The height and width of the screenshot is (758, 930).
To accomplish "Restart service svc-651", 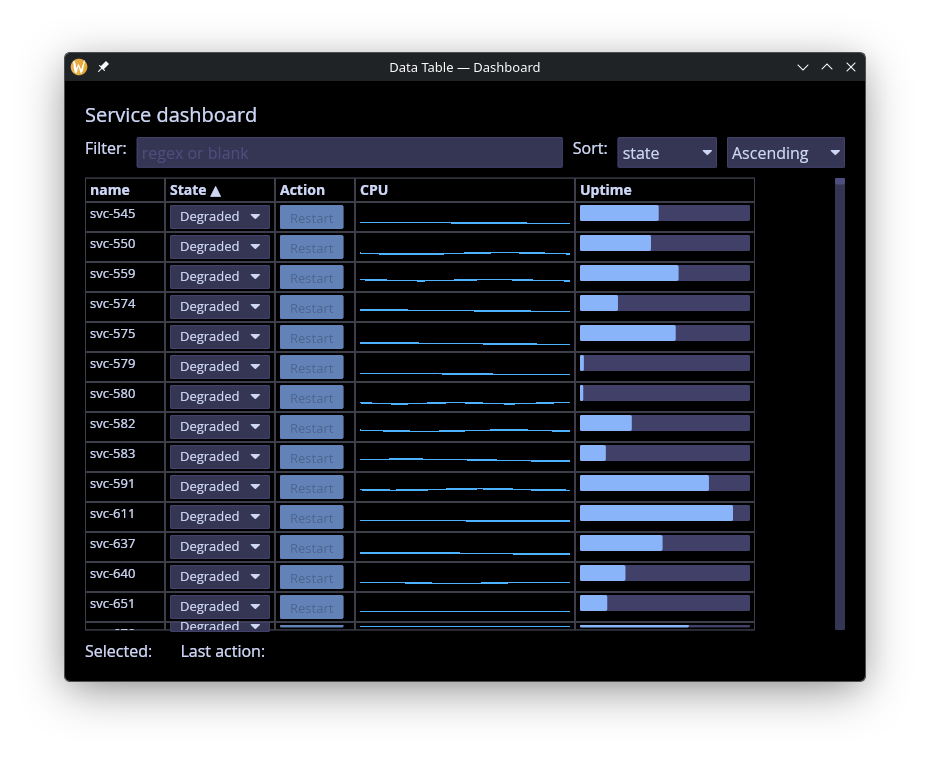I will (x=312, y=607).
